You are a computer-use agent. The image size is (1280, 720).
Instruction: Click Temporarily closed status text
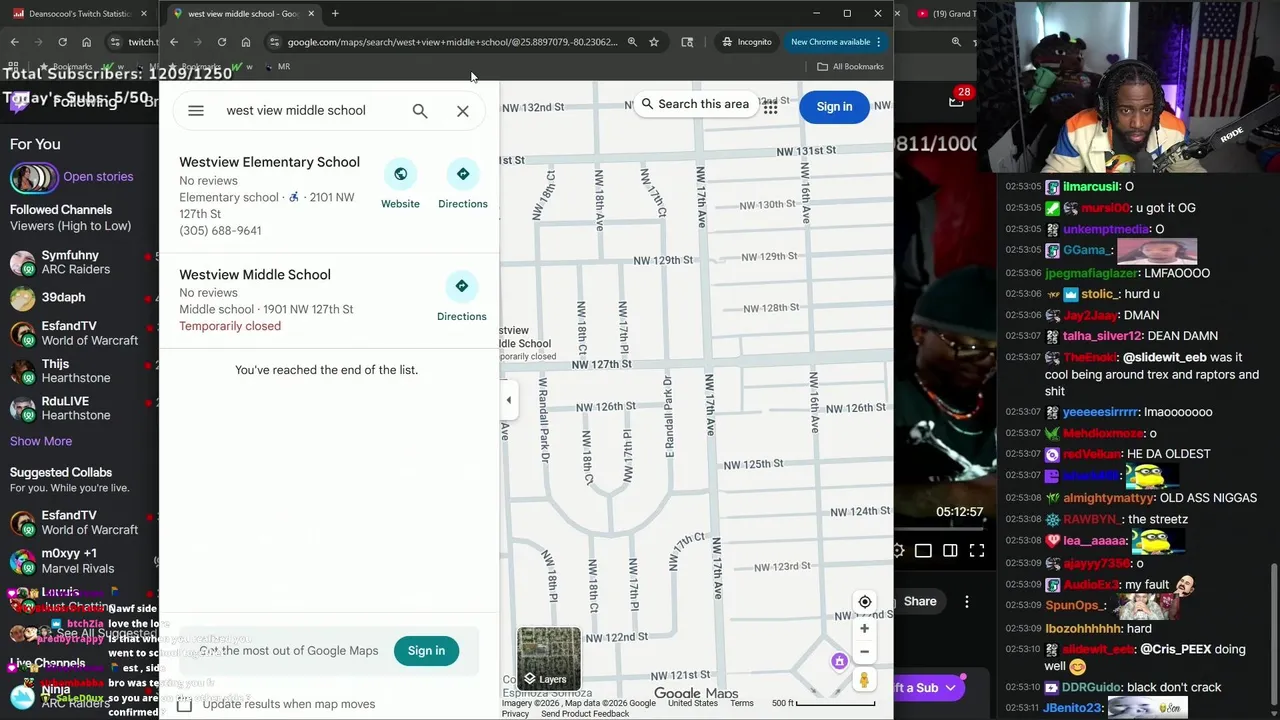[x=230, y=326]
